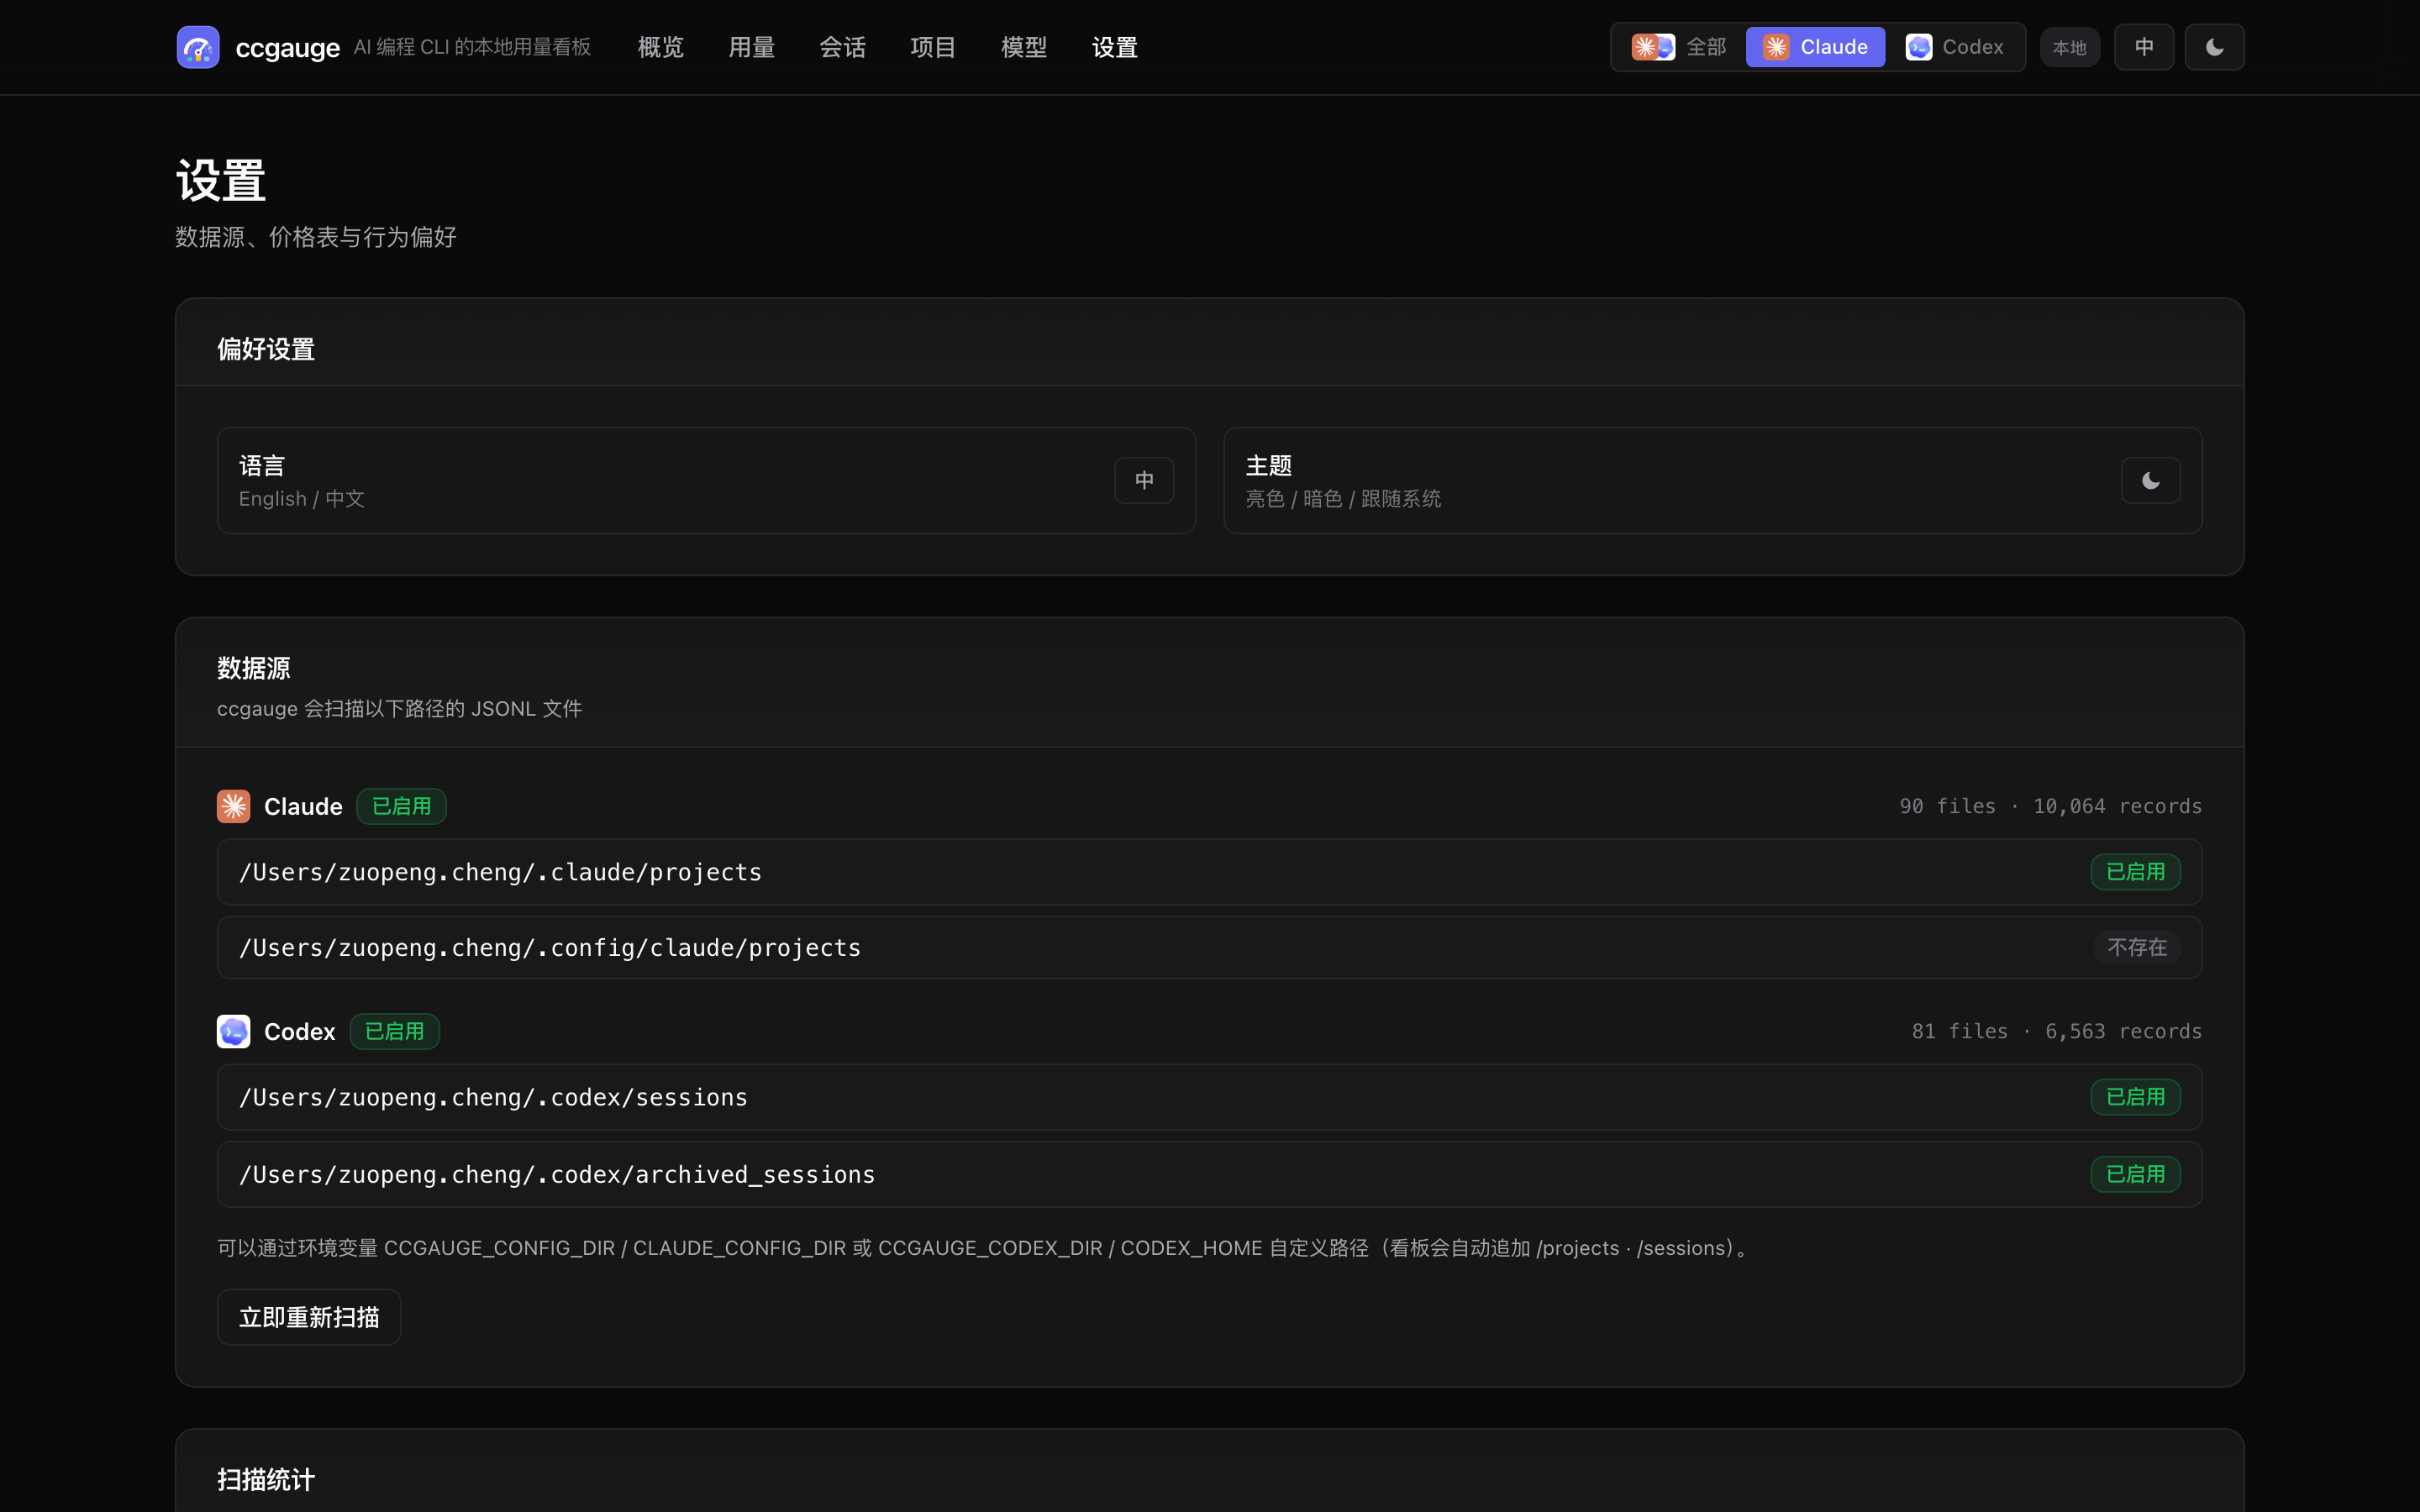This screenshot has width=2420, height=1512.
Task: Click 已启用 badge on .claude/projects row
Action: 2135,872
